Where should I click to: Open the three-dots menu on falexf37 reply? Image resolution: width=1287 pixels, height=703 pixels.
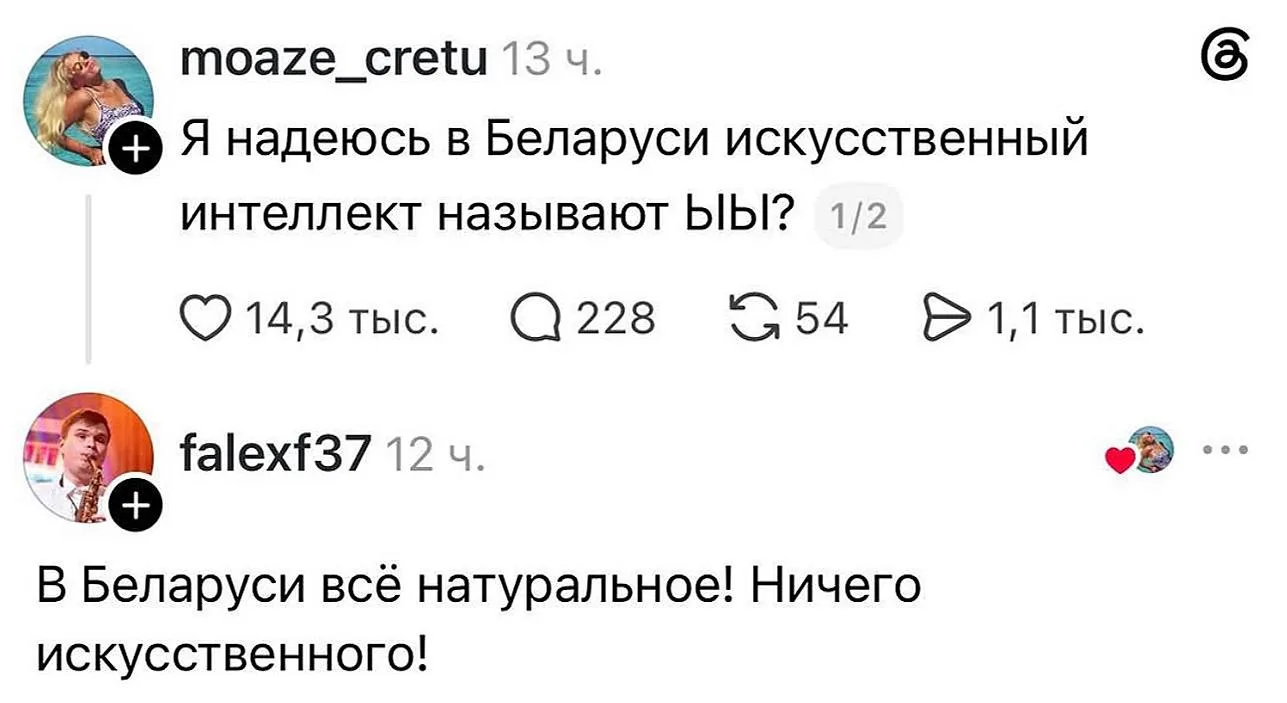click(1228, 450)
